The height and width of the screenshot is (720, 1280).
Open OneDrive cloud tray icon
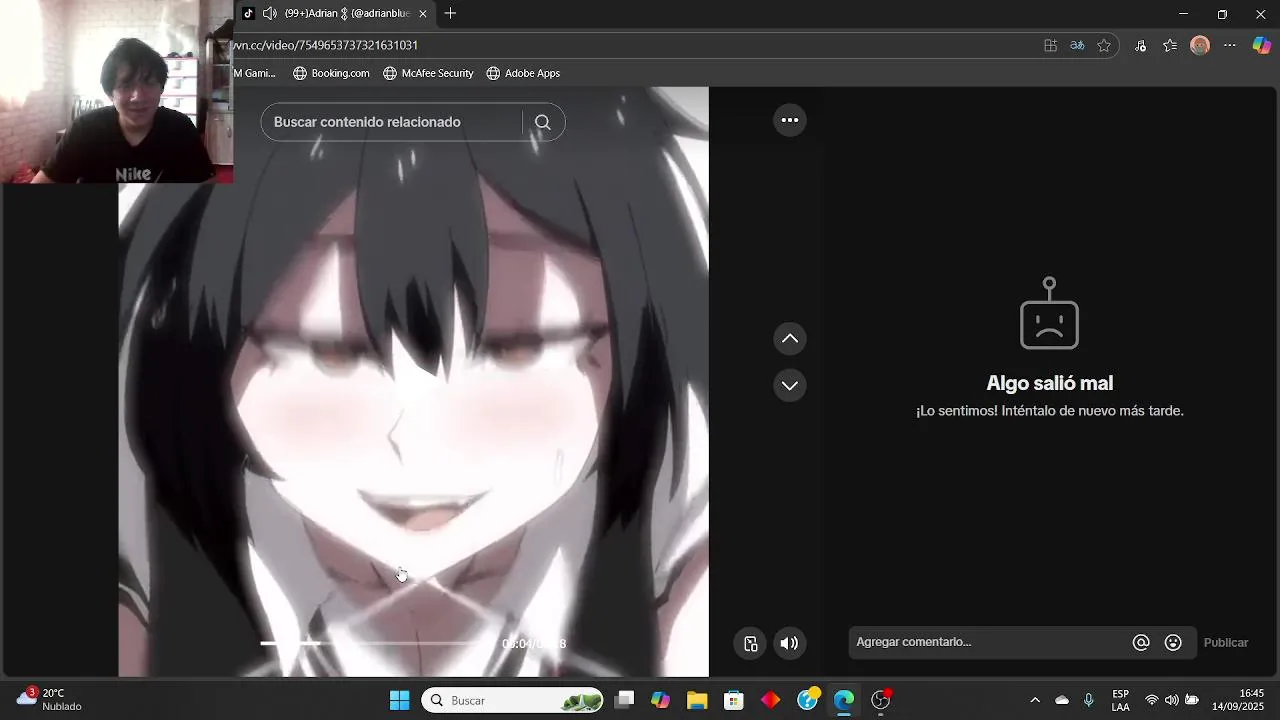1062,700
